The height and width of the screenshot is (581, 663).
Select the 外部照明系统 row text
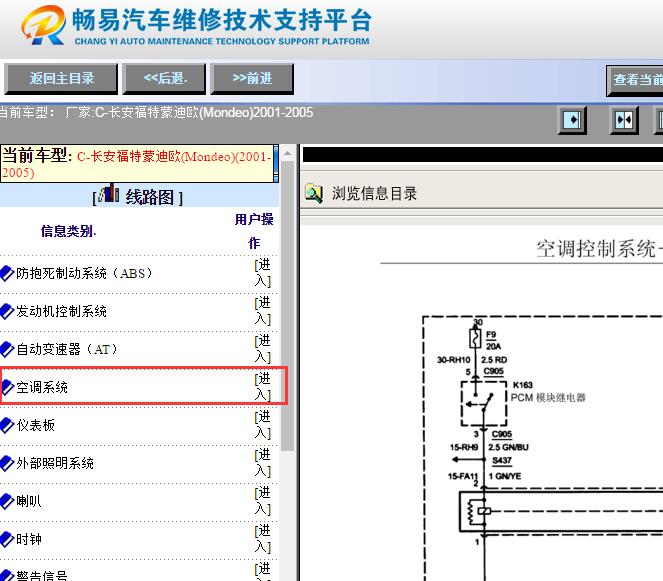55,463
